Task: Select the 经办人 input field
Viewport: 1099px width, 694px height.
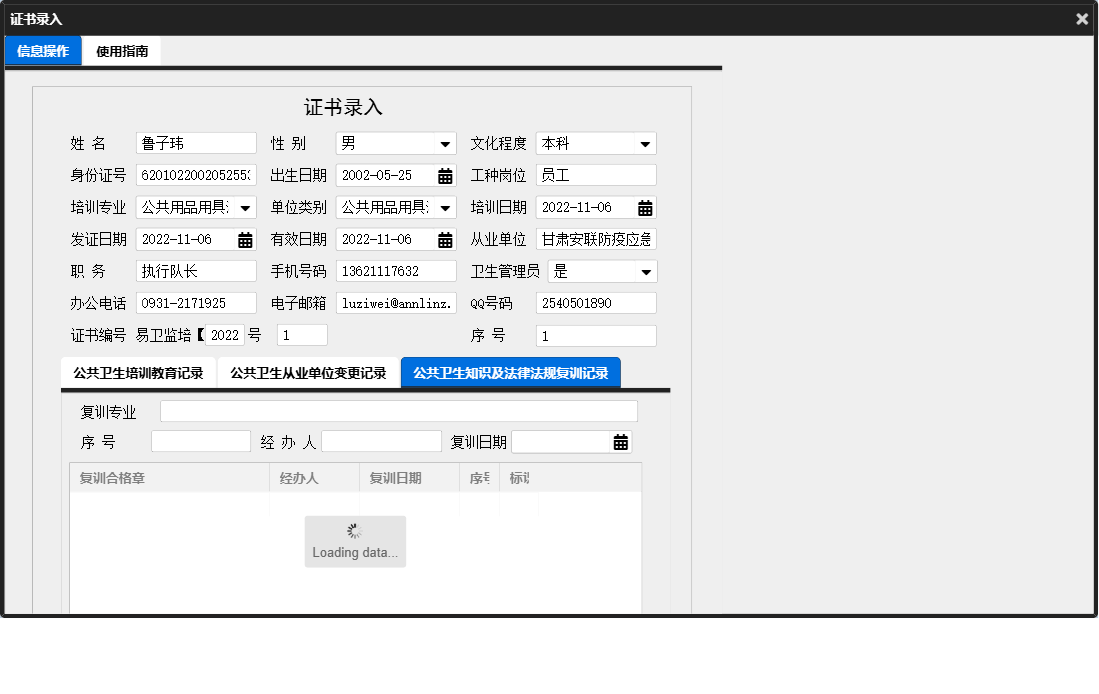Action: coord(381,441)
